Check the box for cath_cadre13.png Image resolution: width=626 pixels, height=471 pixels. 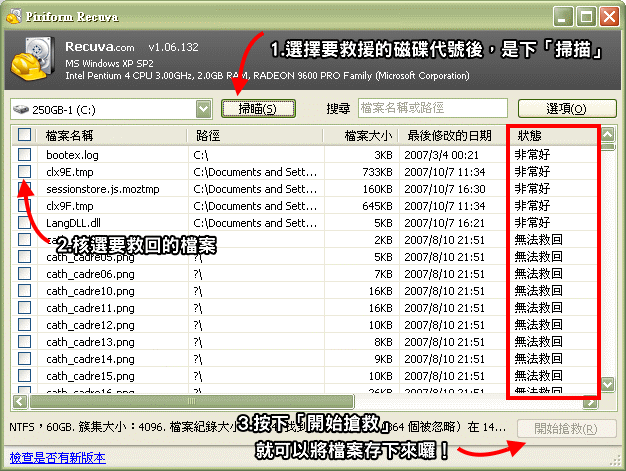pyautogui.click(x=24, y=342)
